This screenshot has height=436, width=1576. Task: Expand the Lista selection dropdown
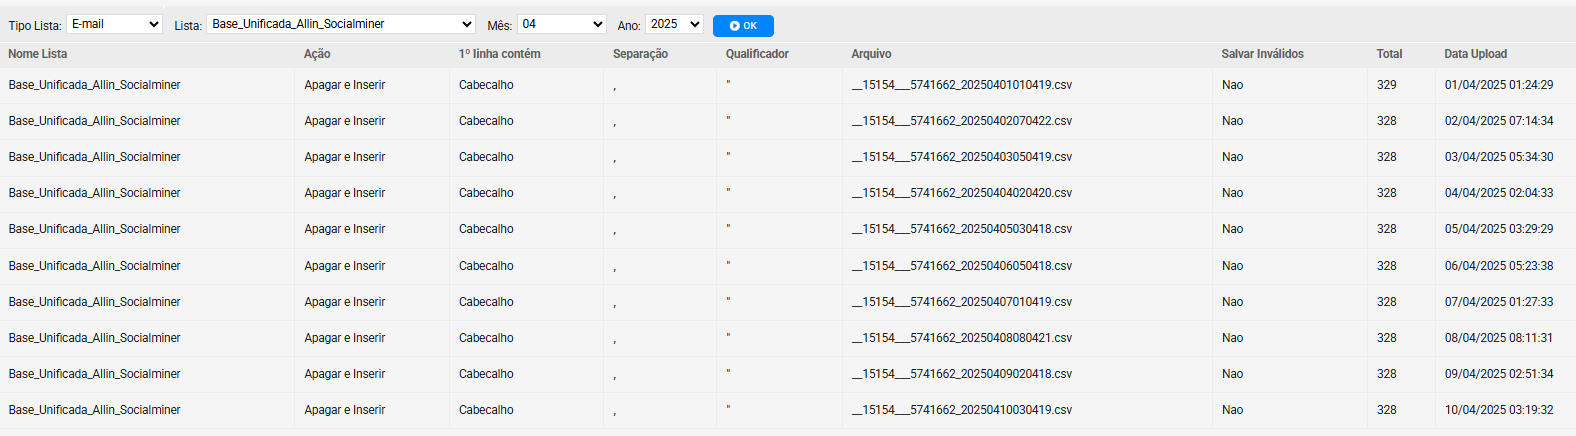341,24
